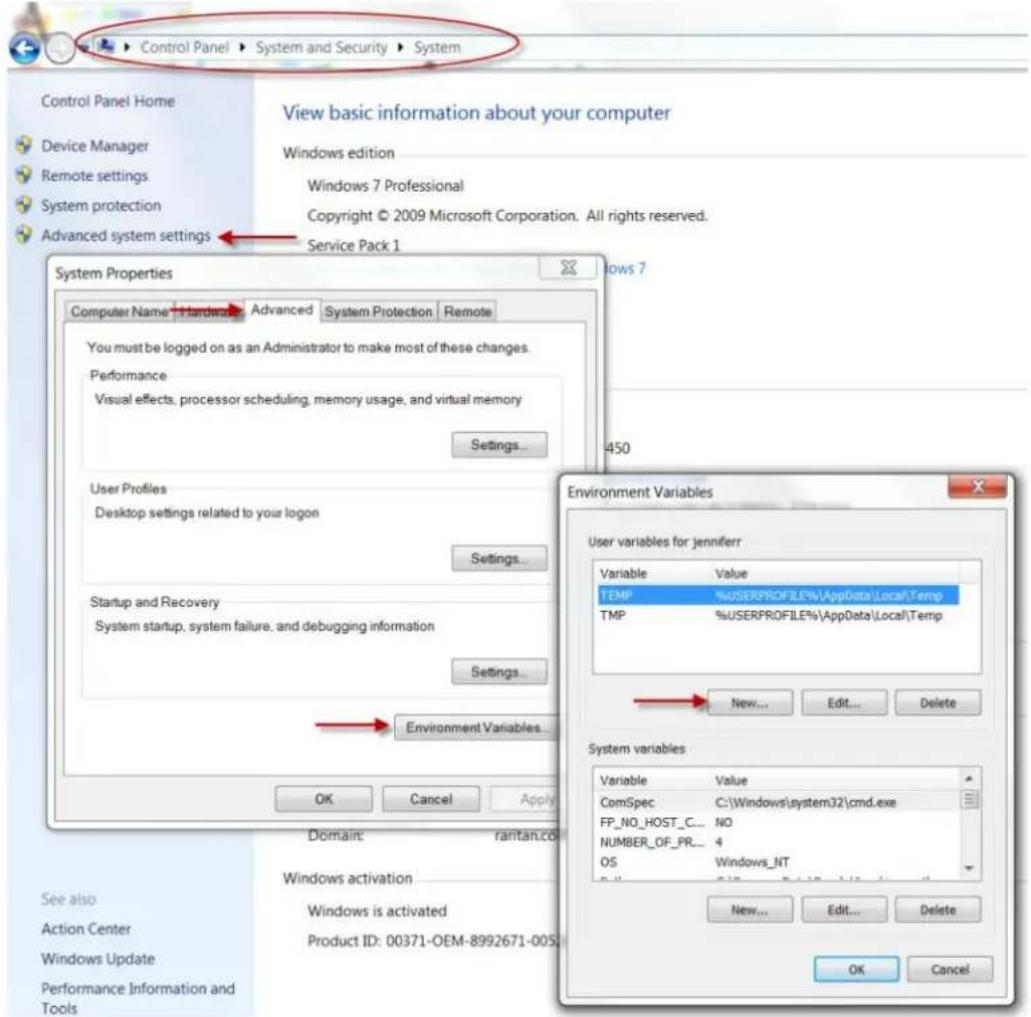Expand breadcrumb arrow after Control Panel
Screen dimensions: 1031x1017
(242, 47)
